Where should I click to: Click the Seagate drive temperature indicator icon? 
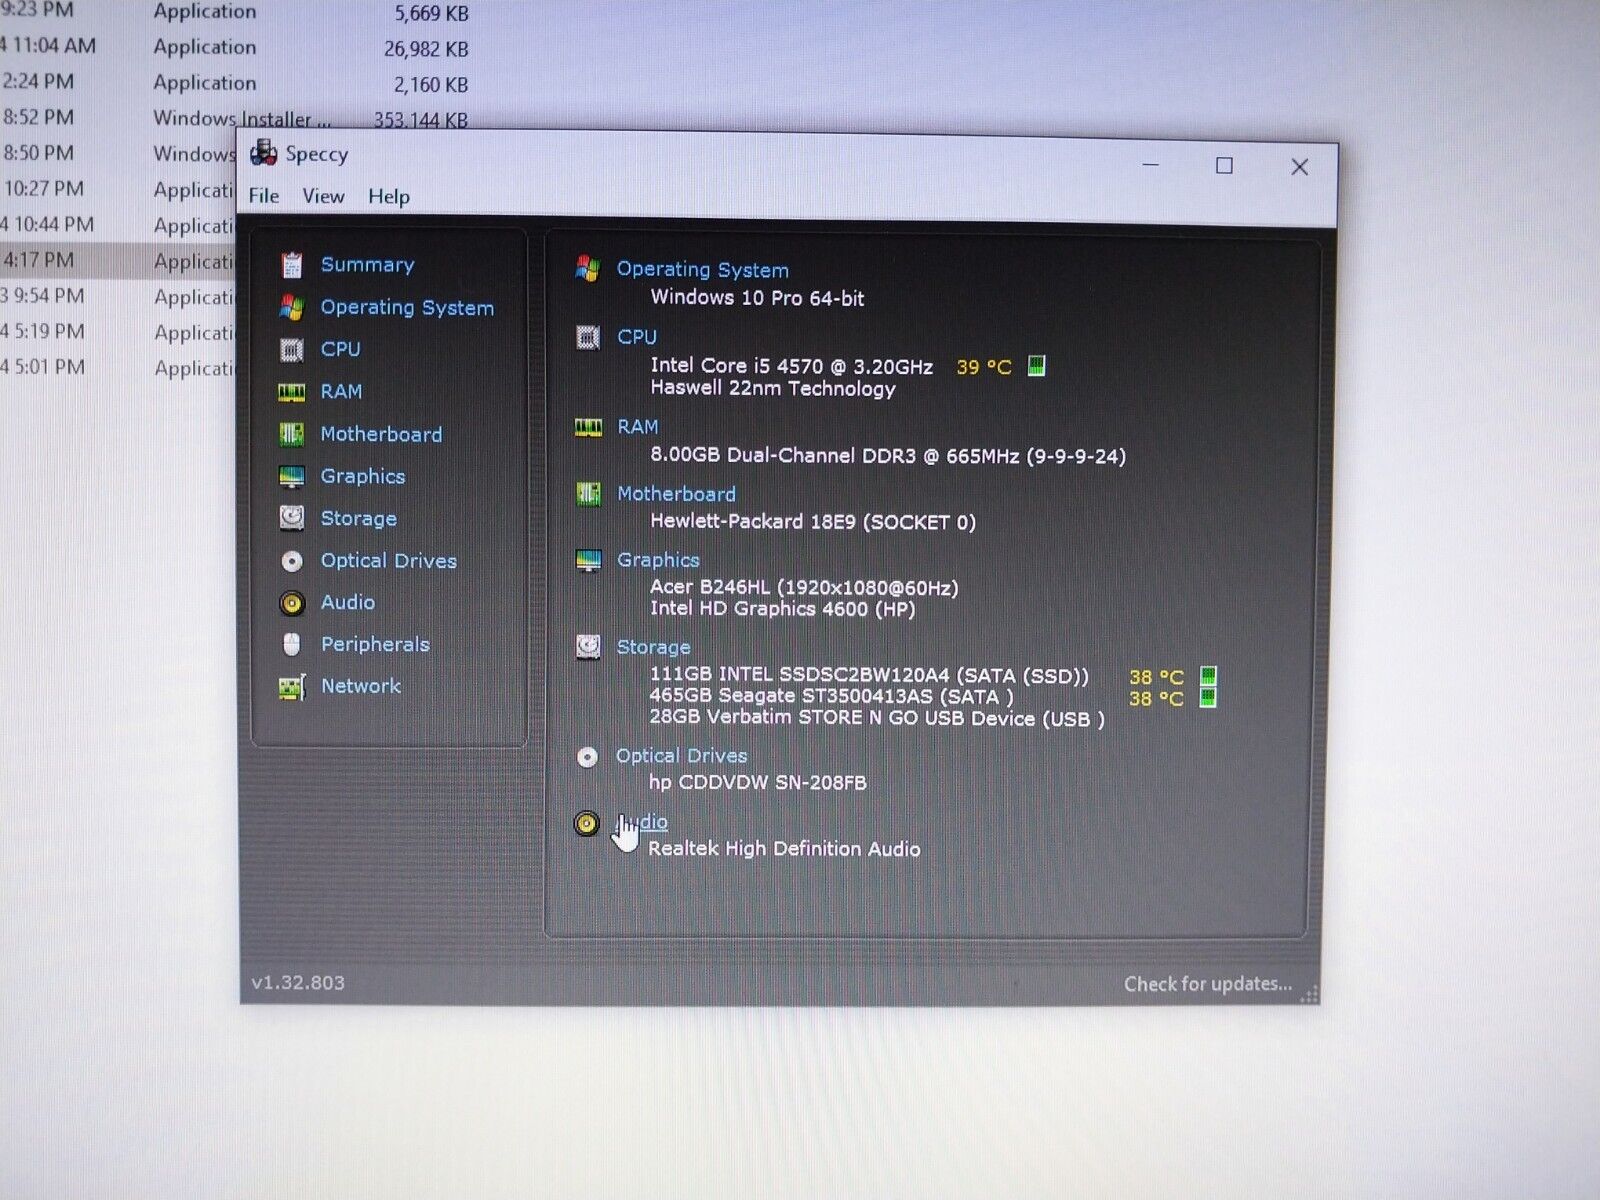coord(1208,698)
